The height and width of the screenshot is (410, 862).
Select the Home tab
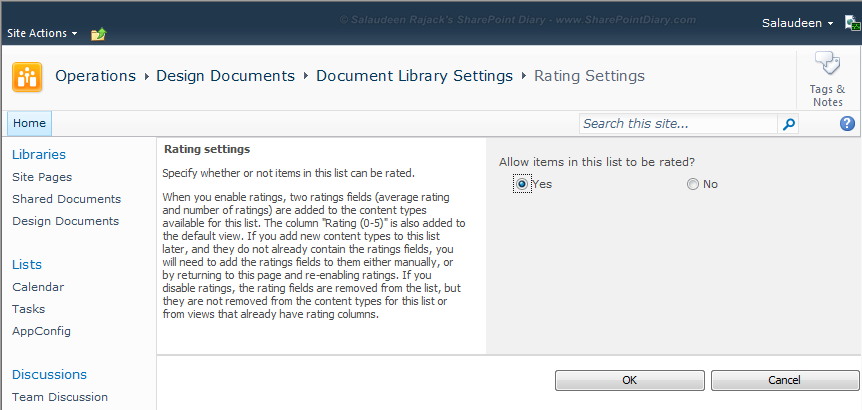pos(30,123)
